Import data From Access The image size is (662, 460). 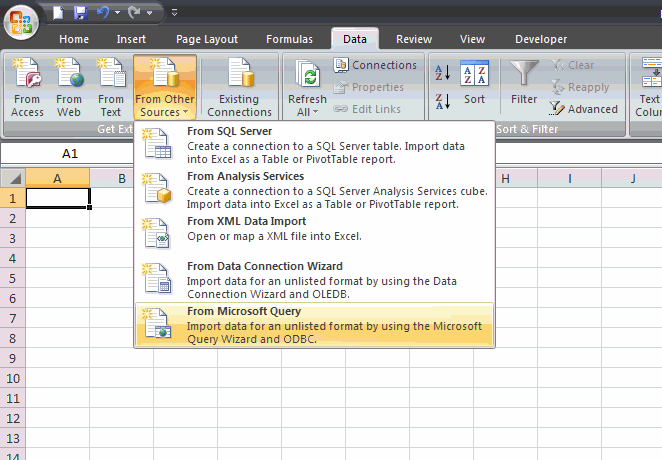(27, 88)
